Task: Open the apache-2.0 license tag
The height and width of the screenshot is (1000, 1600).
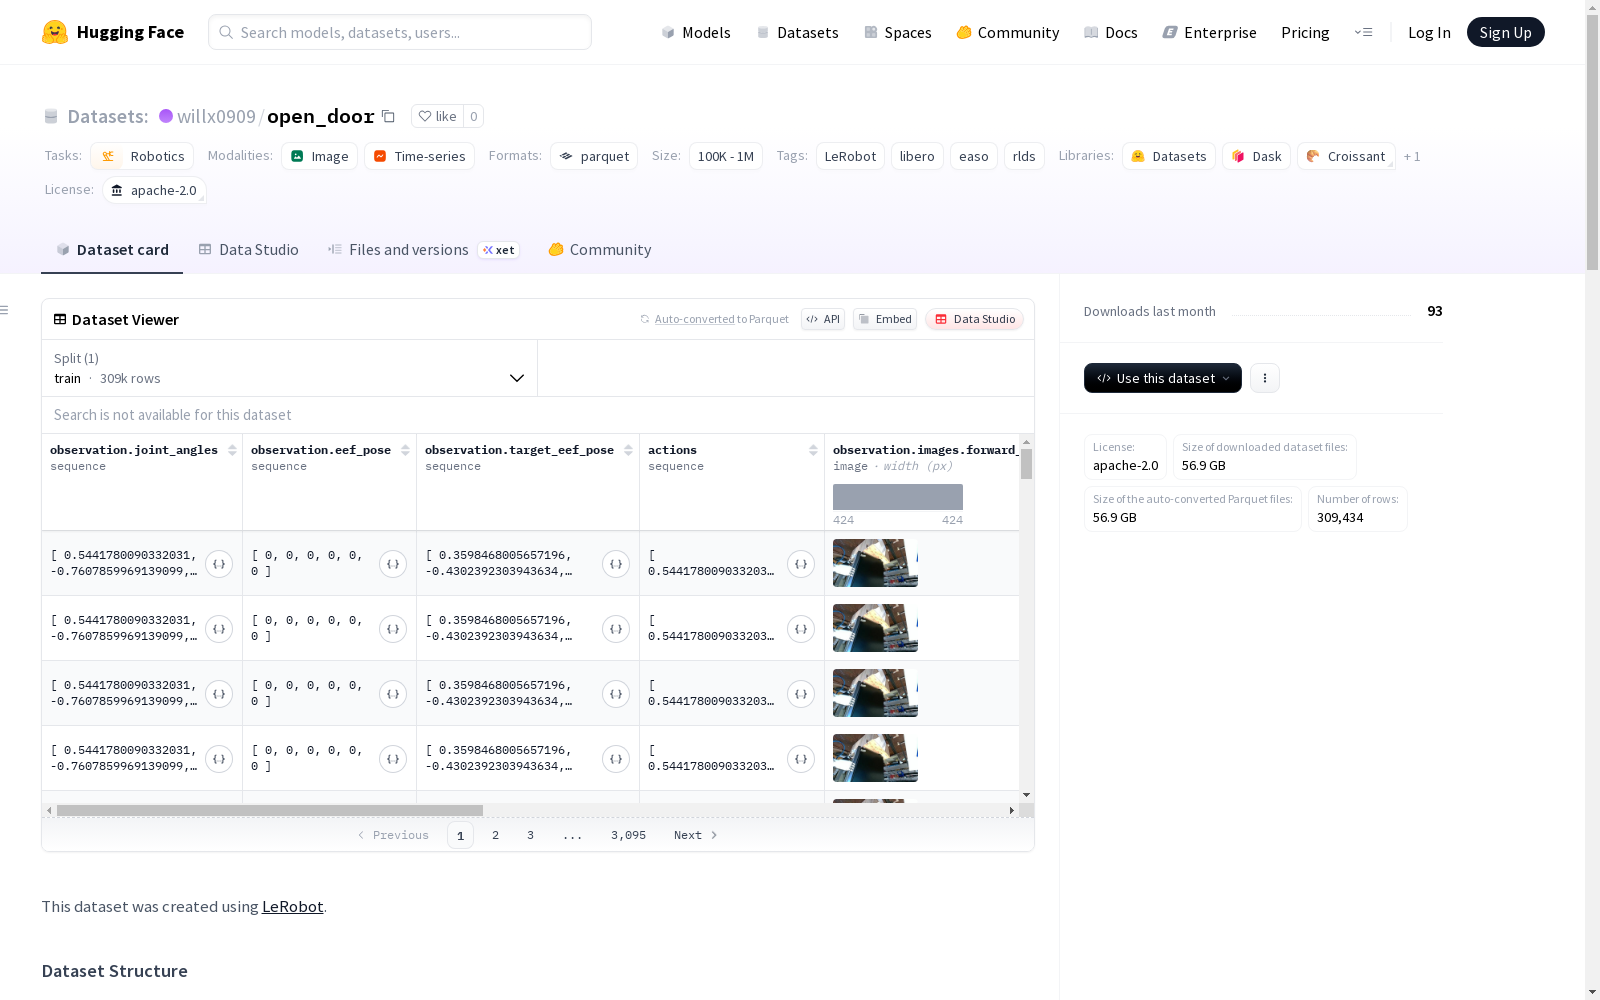Action: point(154,190)
